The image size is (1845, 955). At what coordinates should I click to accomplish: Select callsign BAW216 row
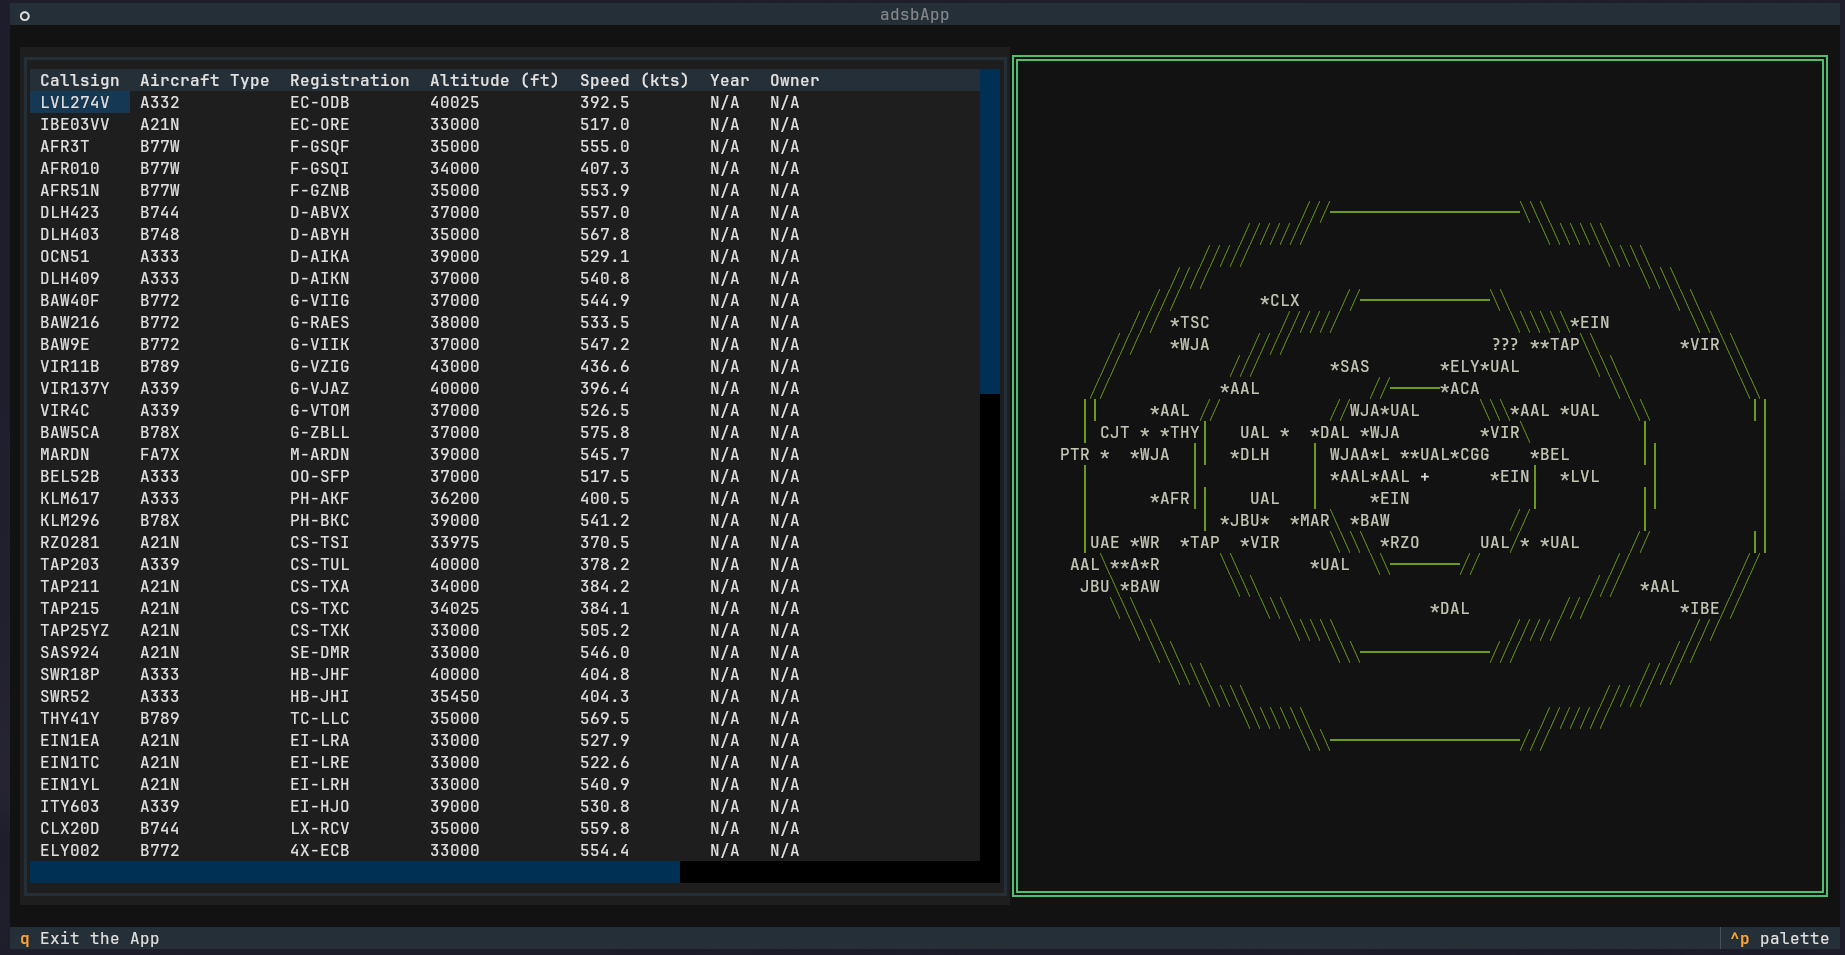505,322
